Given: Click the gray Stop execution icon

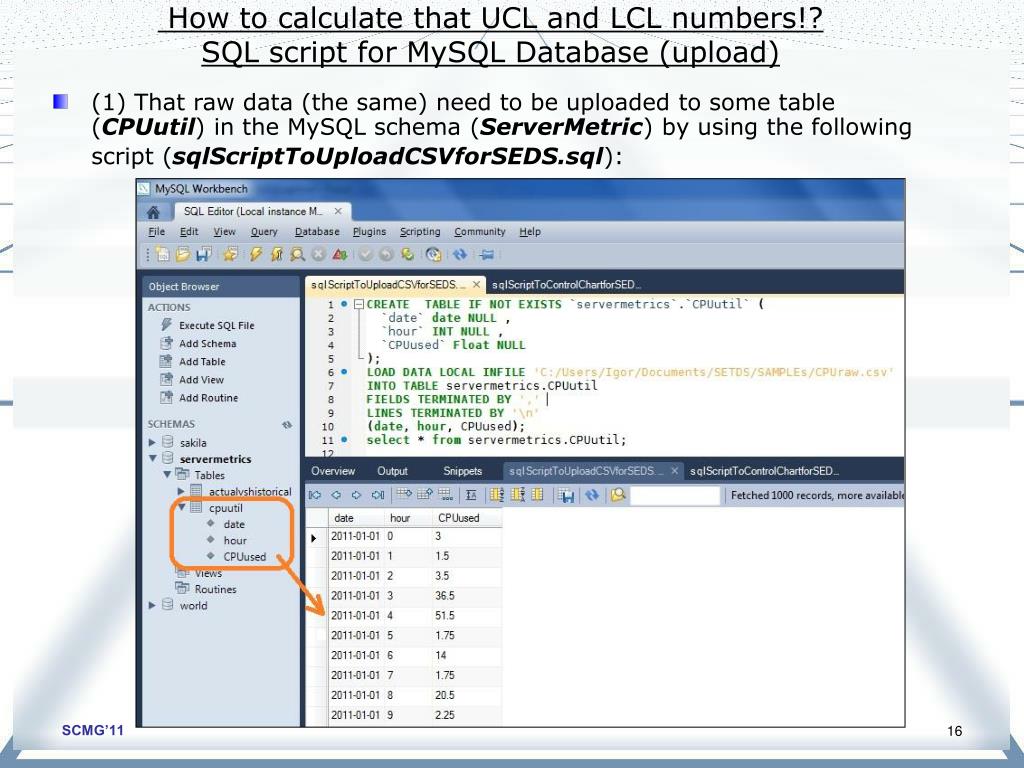Looking at the screenshot, I should [318, 254].
